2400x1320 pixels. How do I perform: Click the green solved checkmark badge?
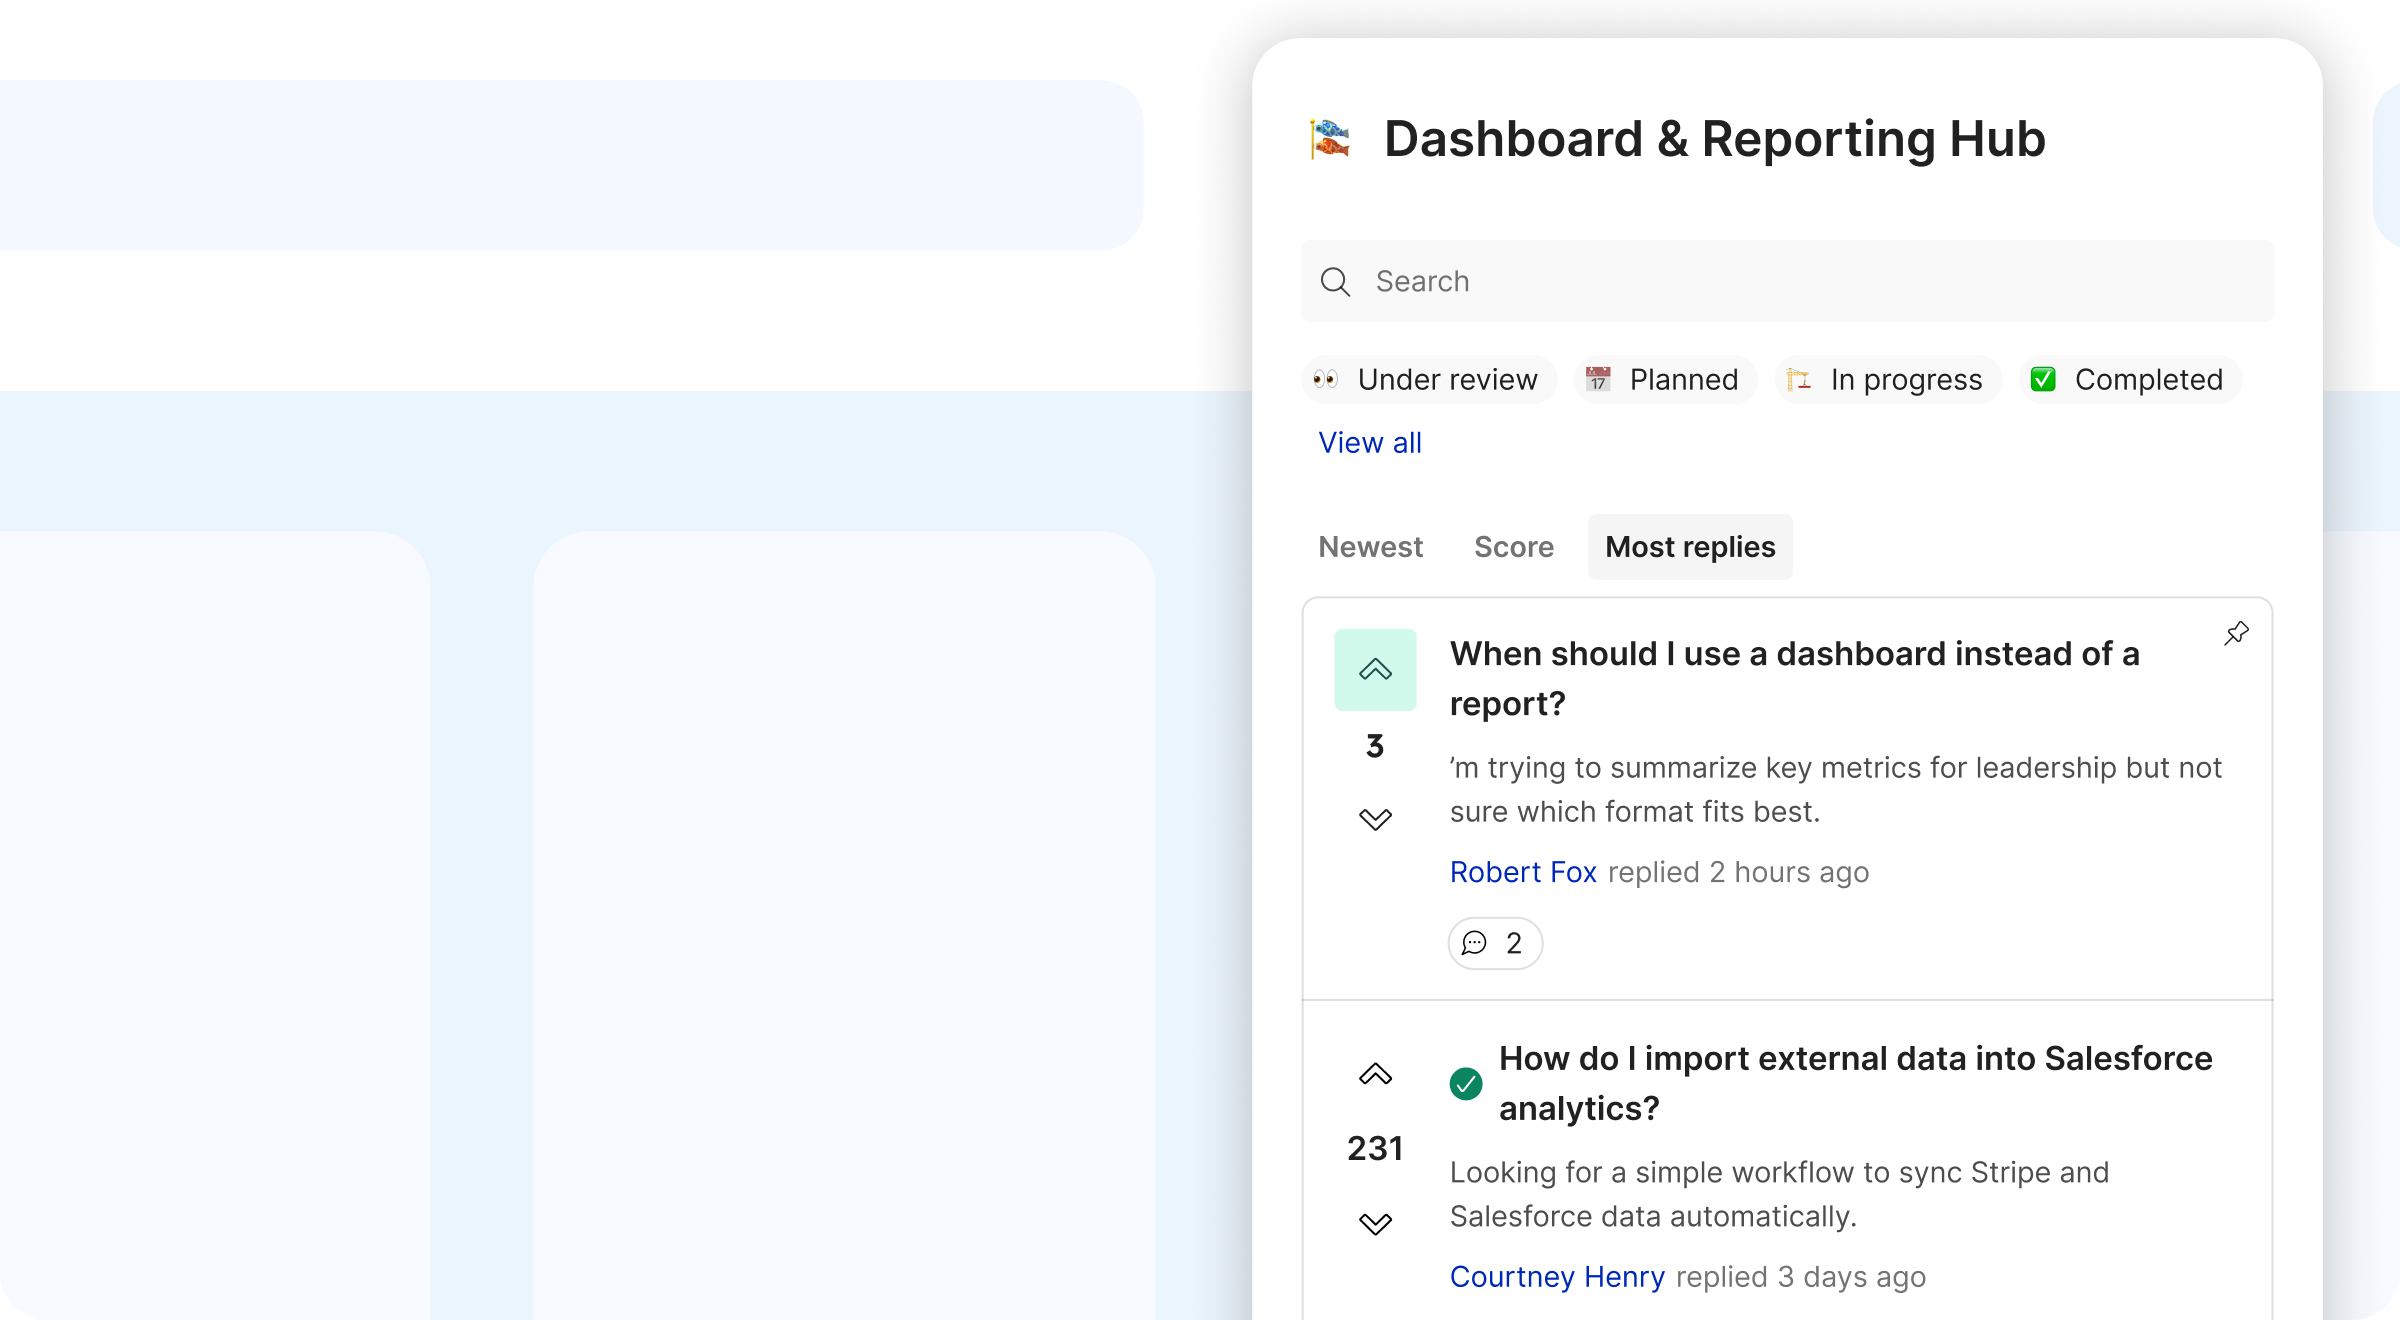[1466, 1083]
